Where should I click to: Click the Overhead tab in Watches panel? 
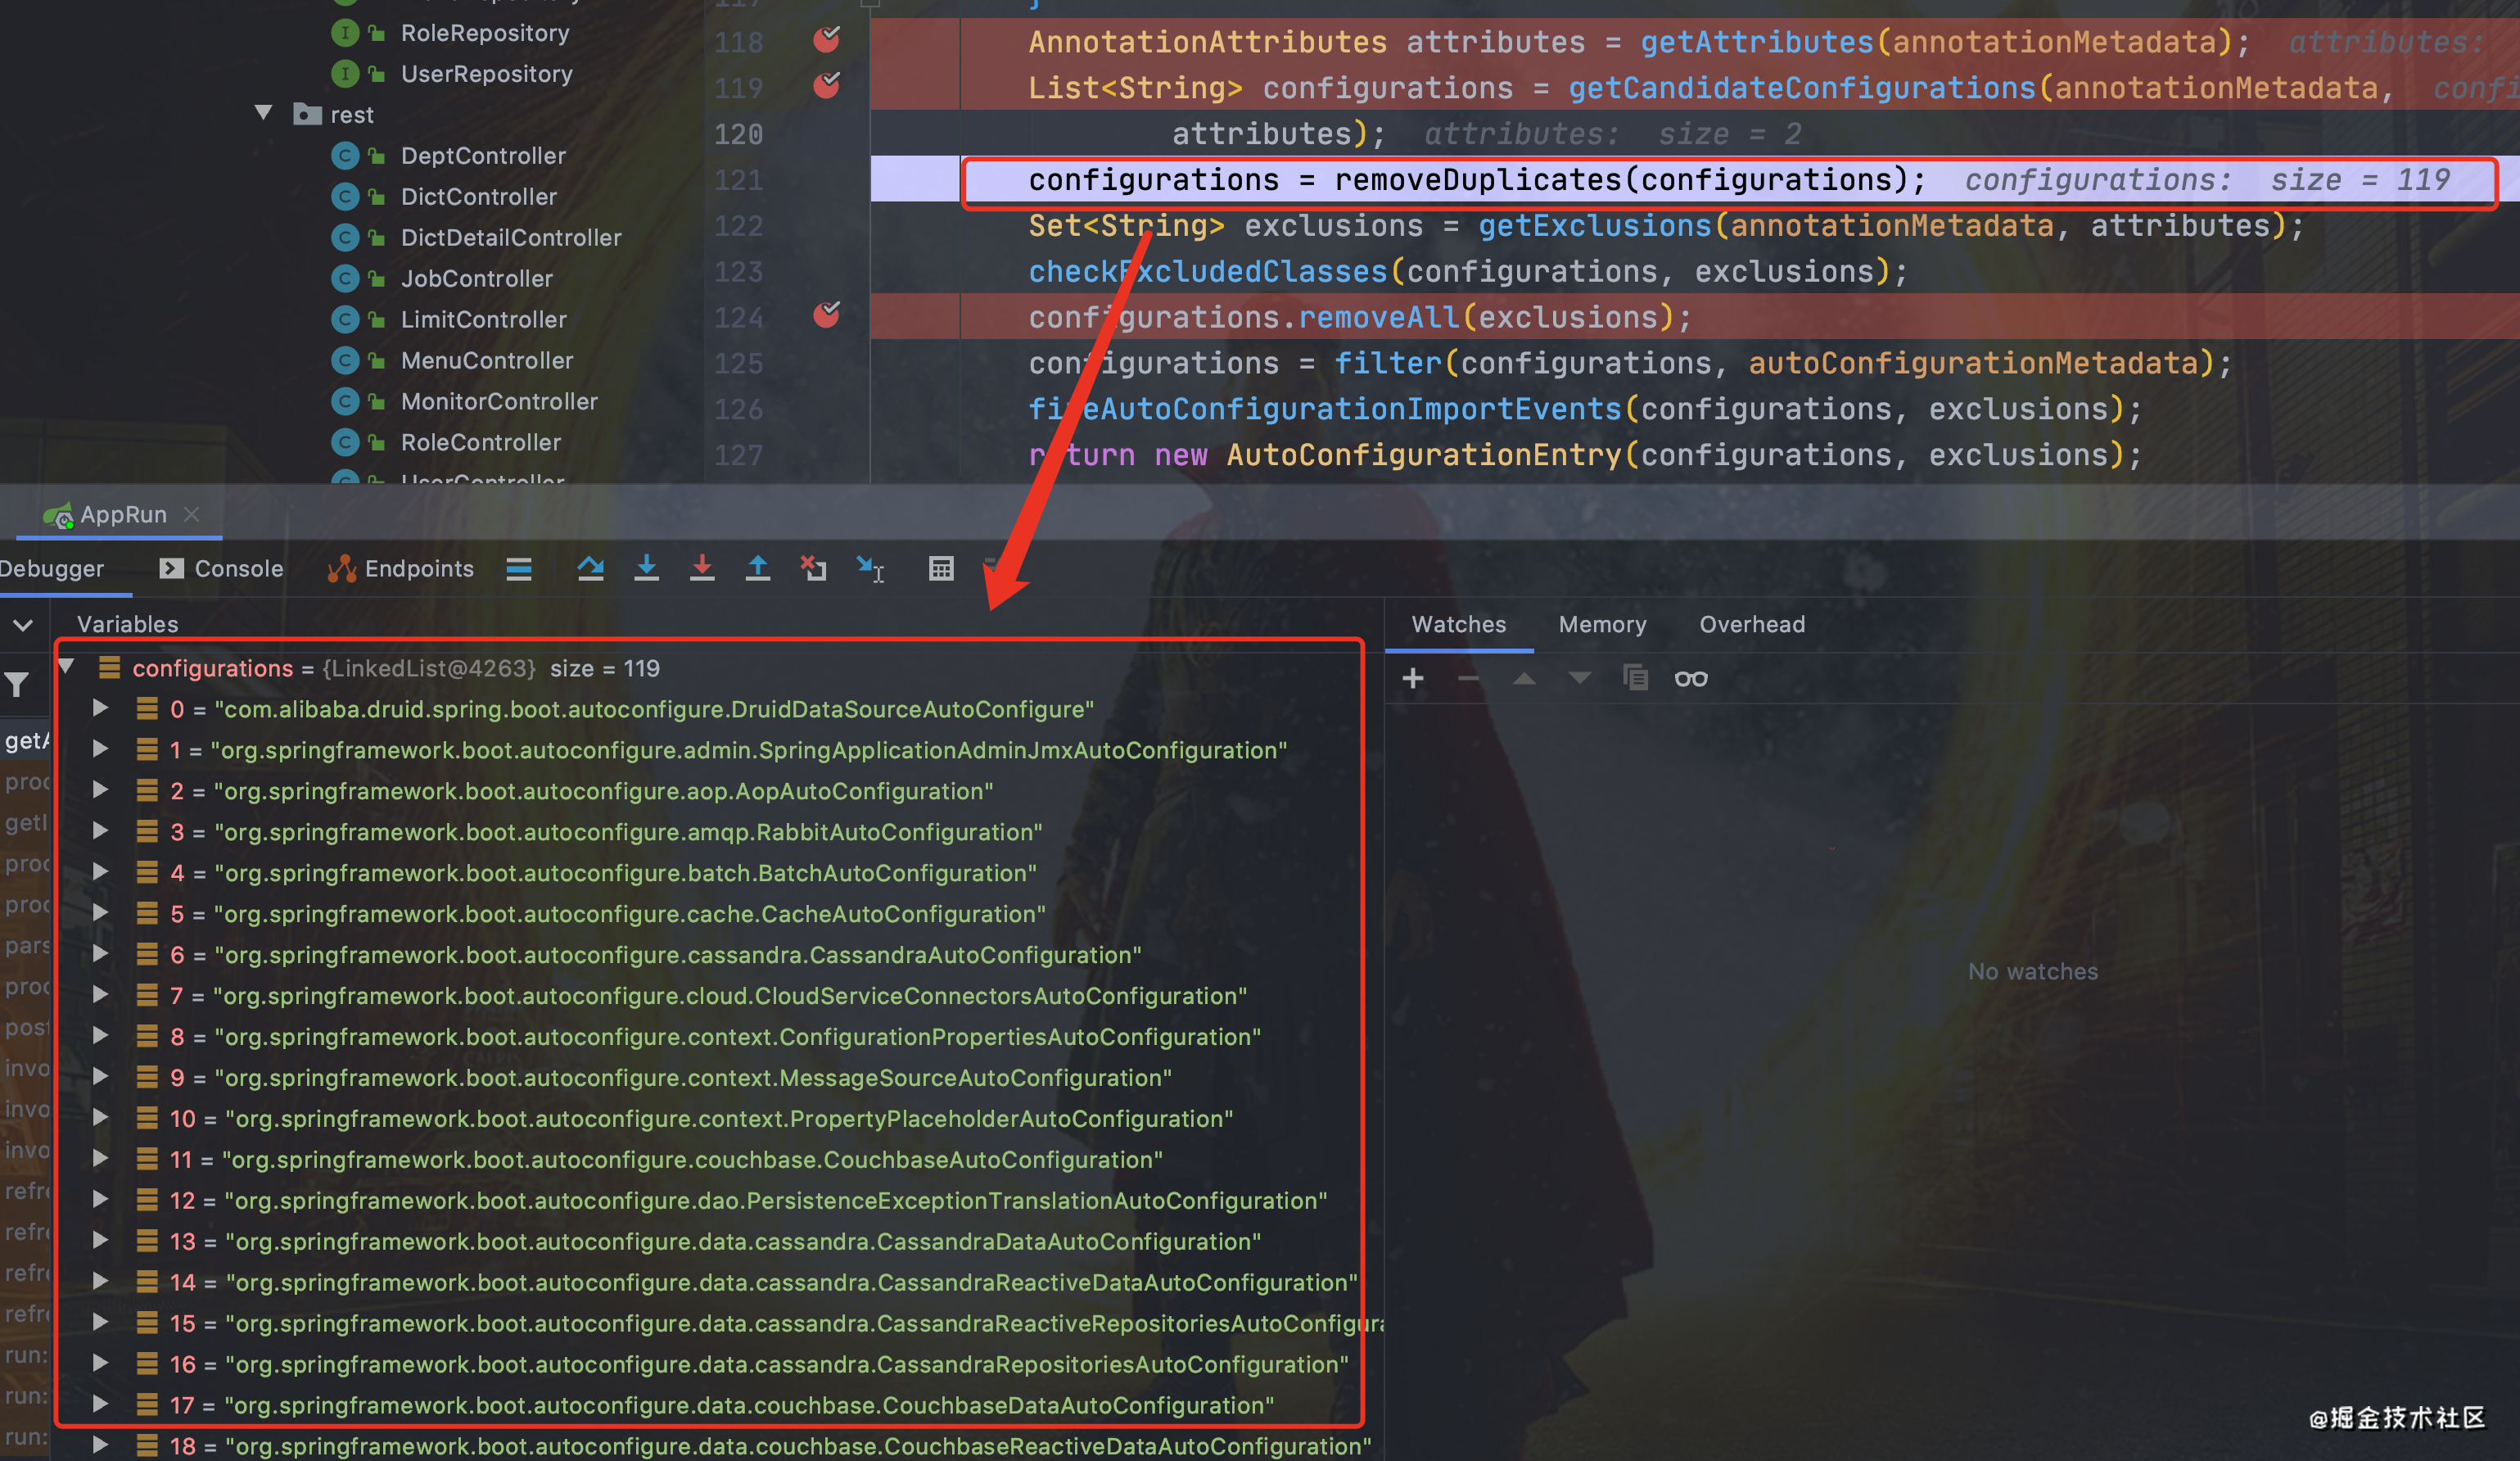tap(1752, 624)
